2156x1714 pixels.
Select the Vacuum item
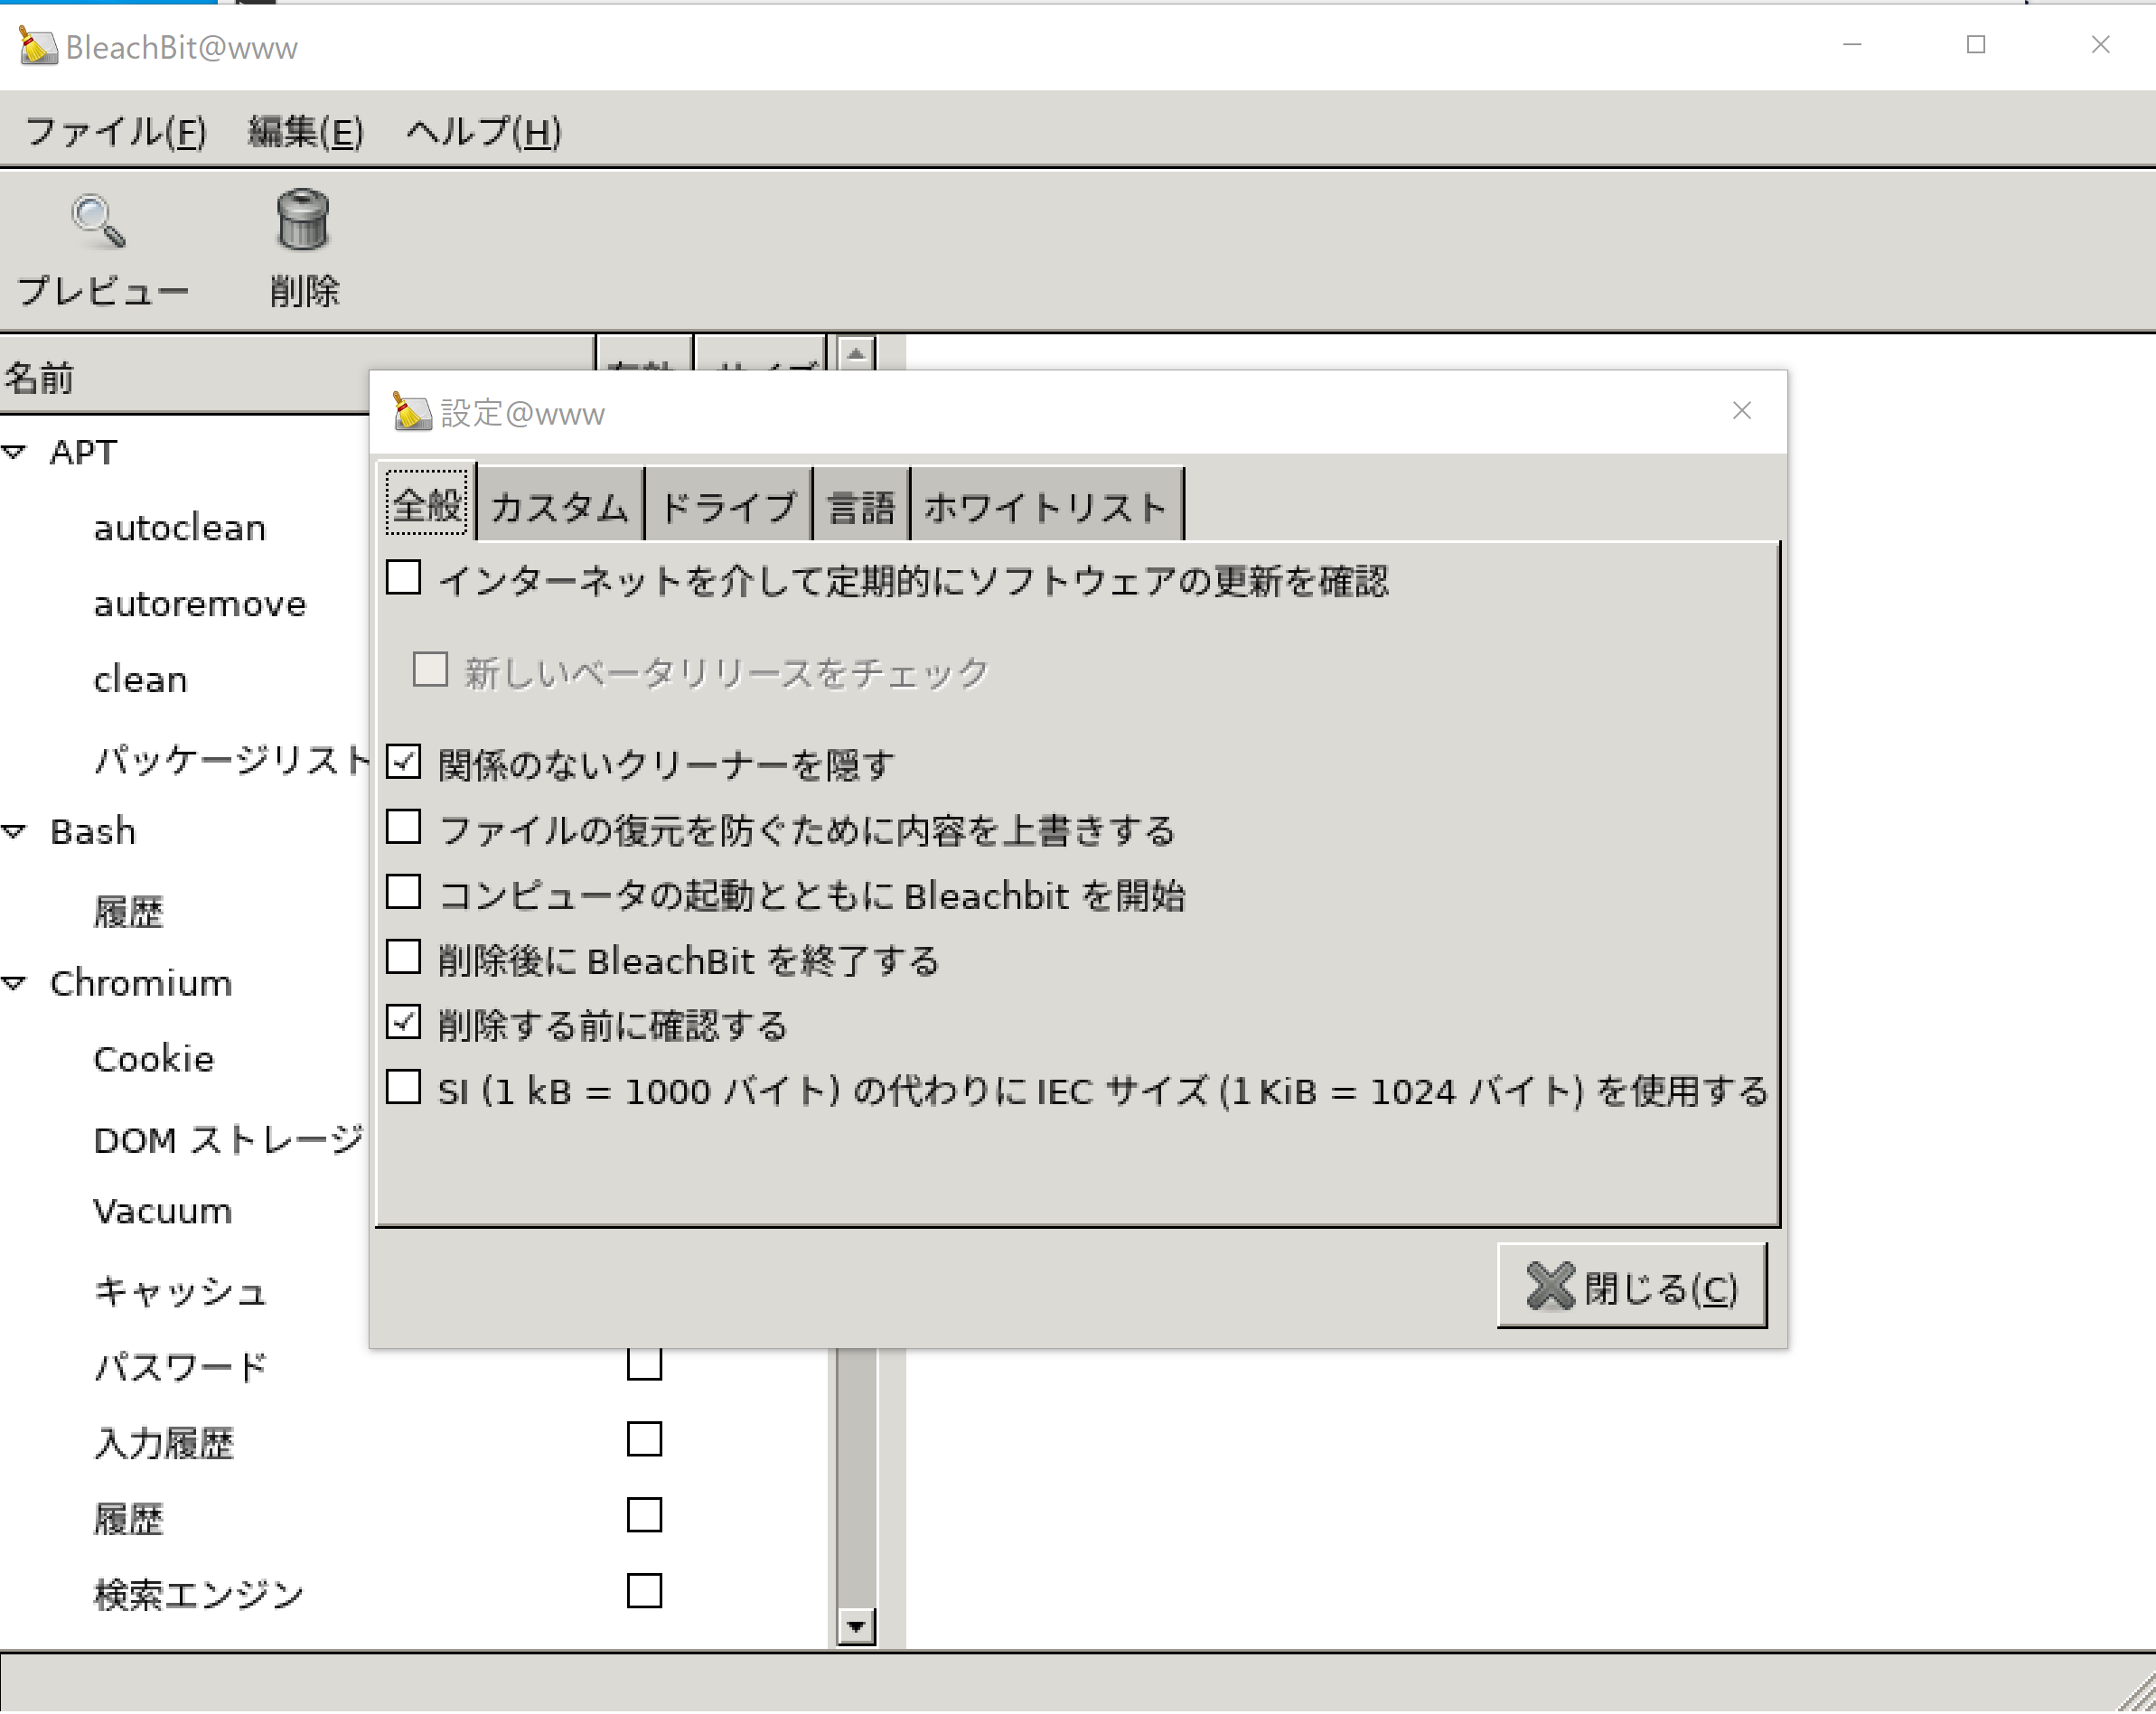tap(162, 1211)
